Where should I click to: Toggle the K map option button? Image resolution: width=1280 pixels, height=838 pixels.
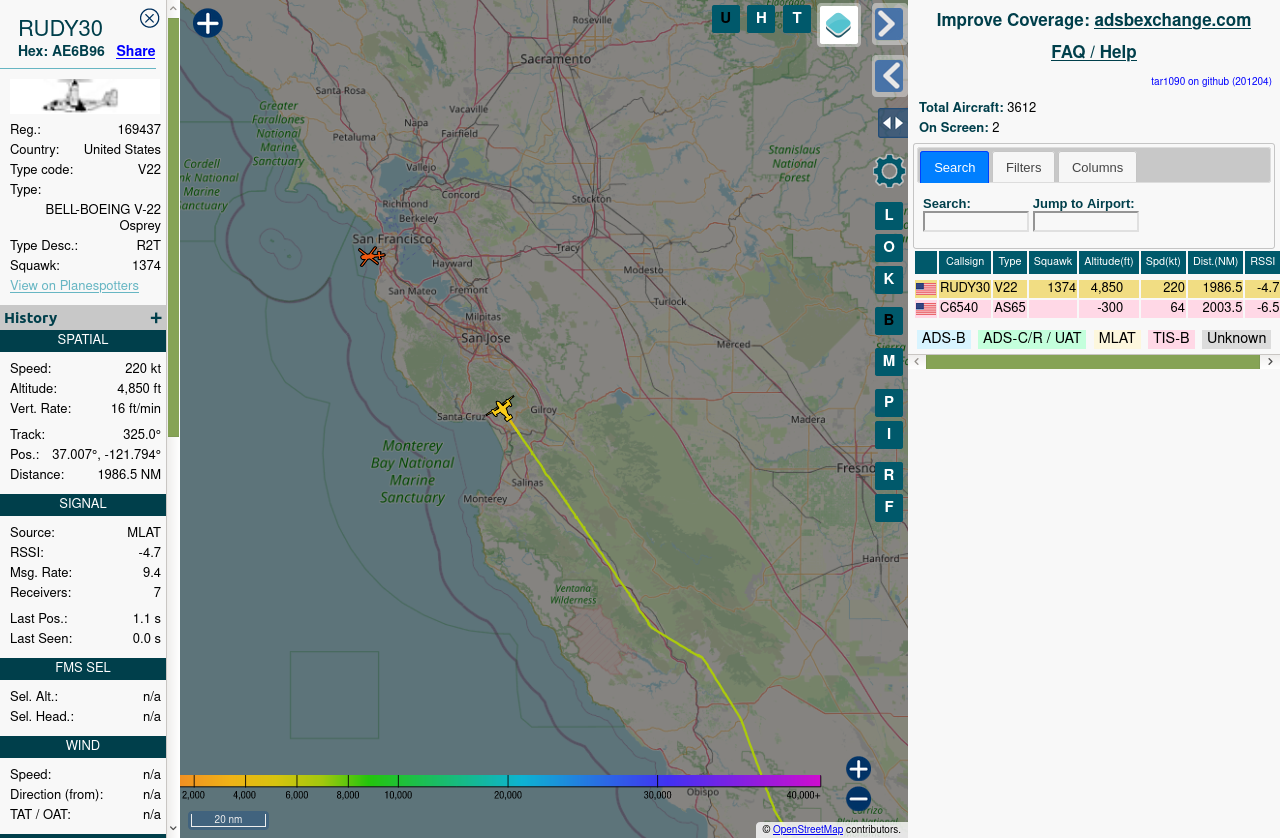pos(889,279)
